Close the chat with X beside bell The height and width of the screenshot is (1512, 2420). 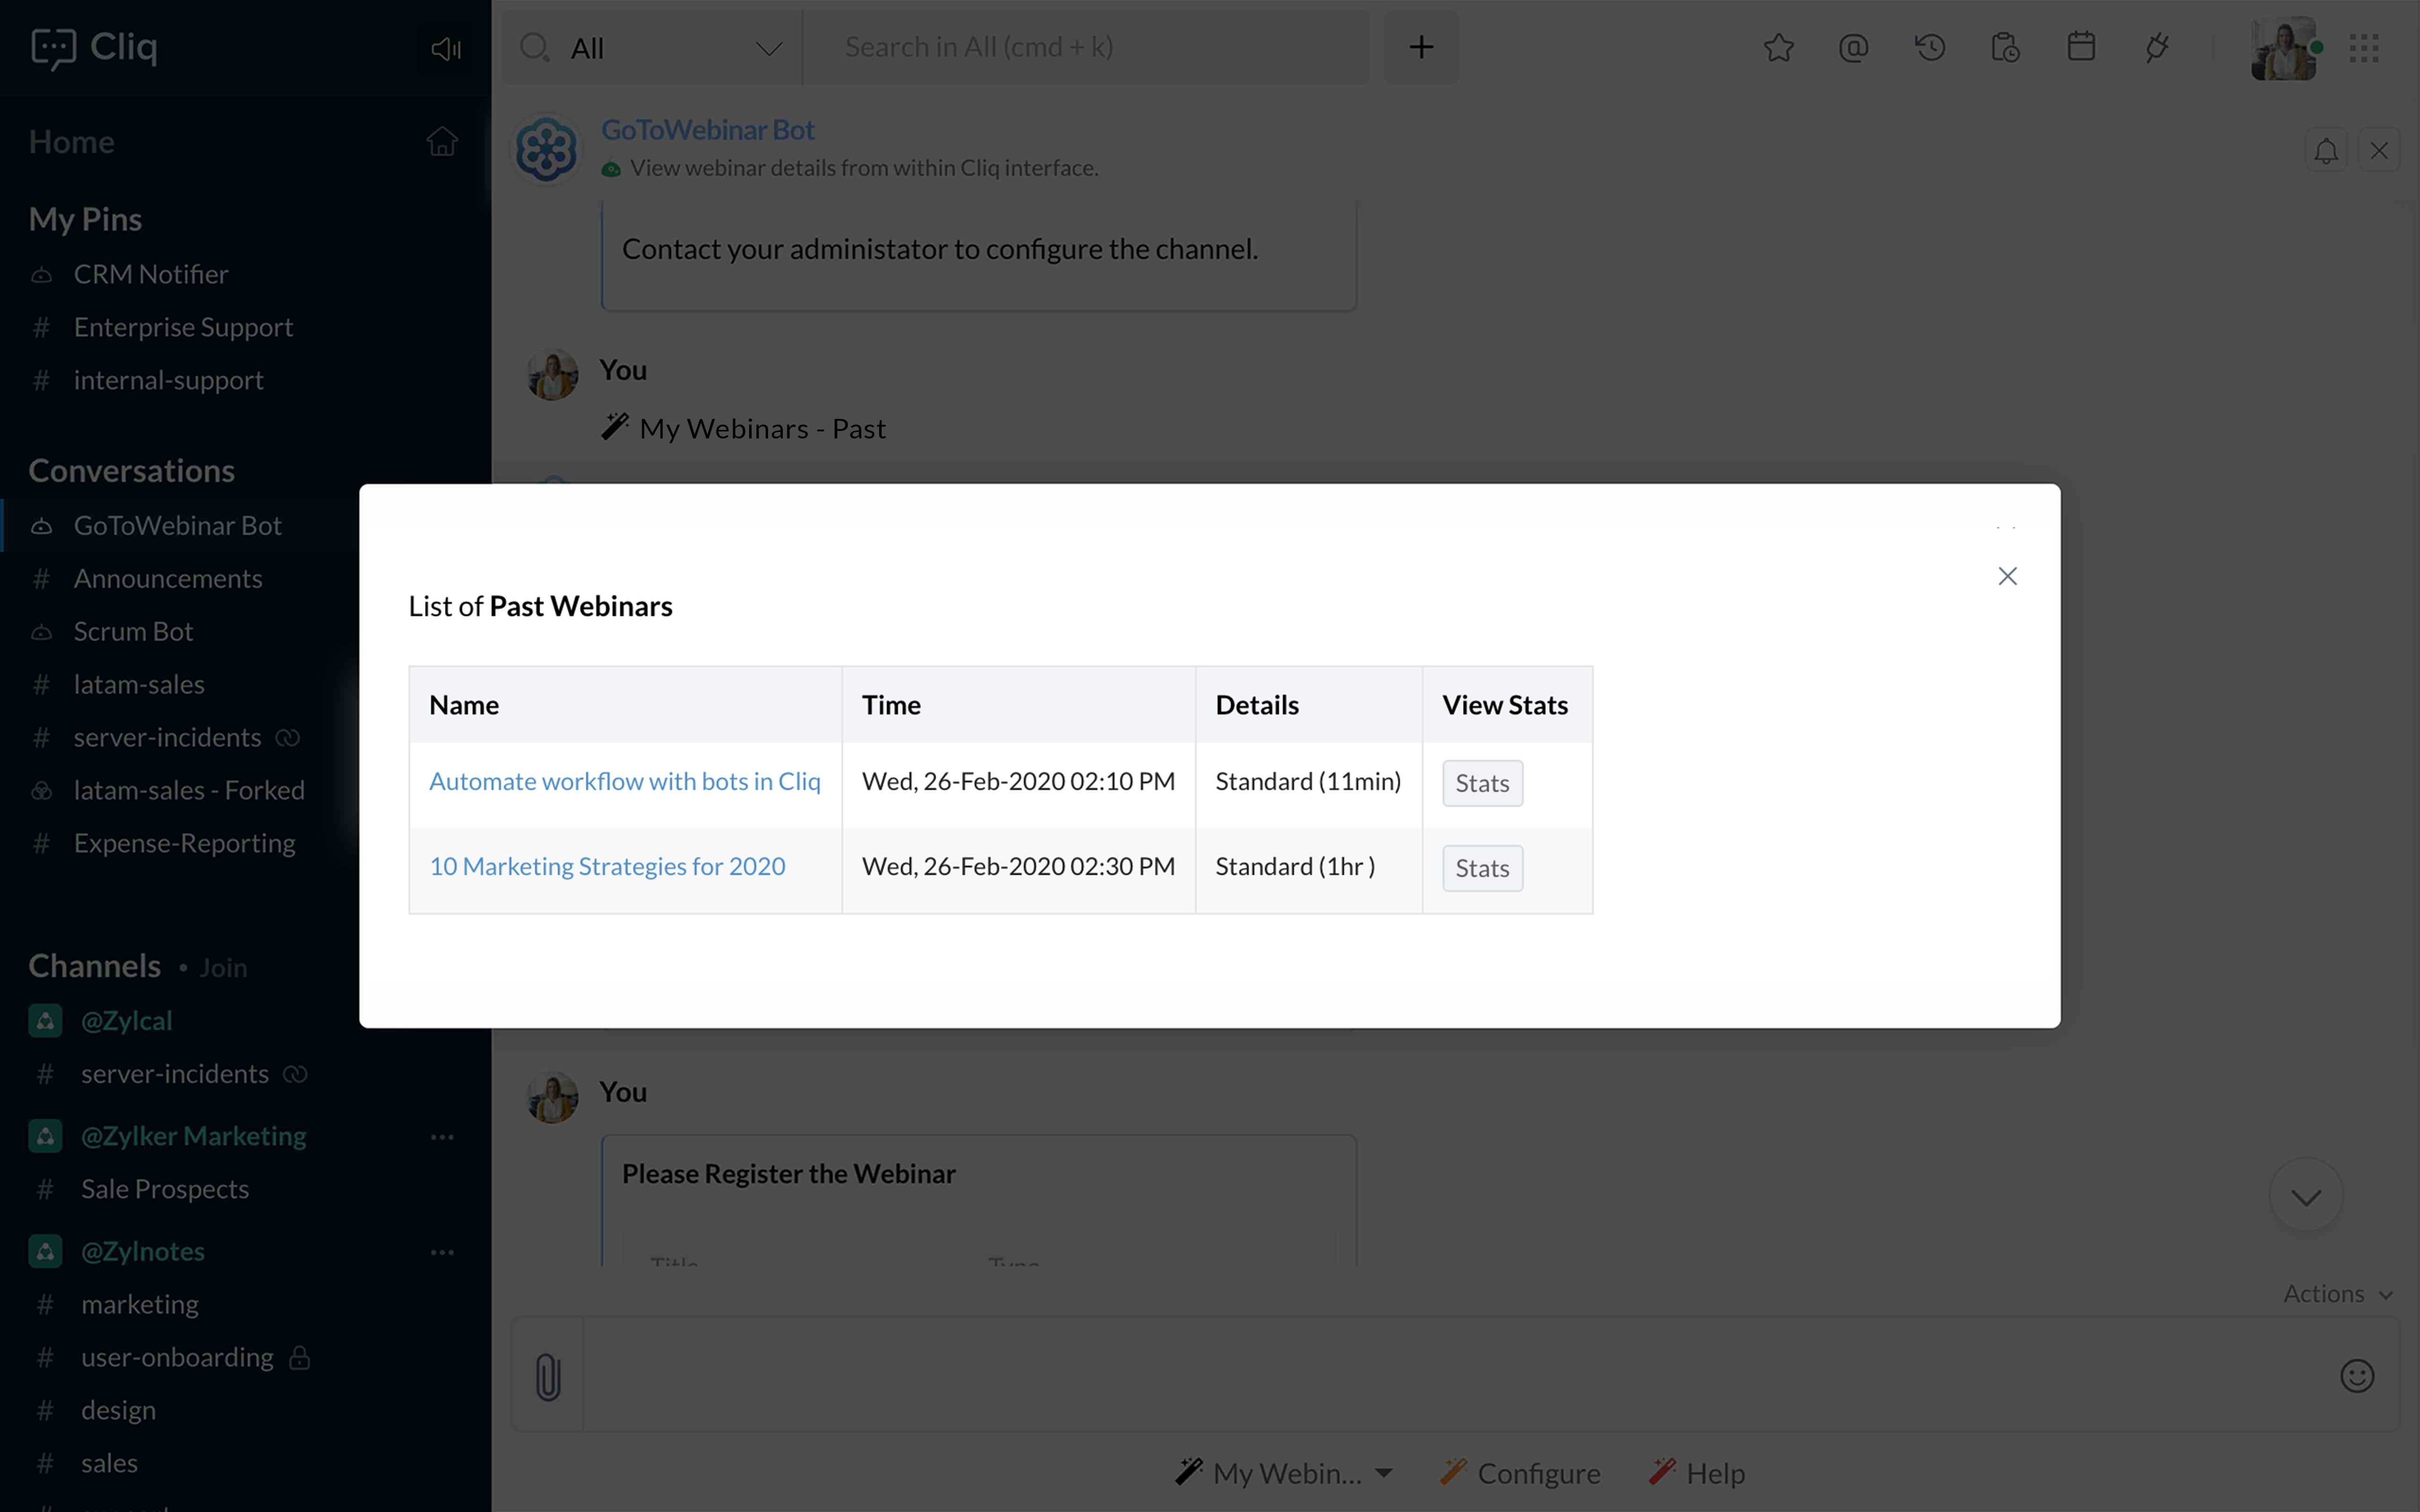2379,151
